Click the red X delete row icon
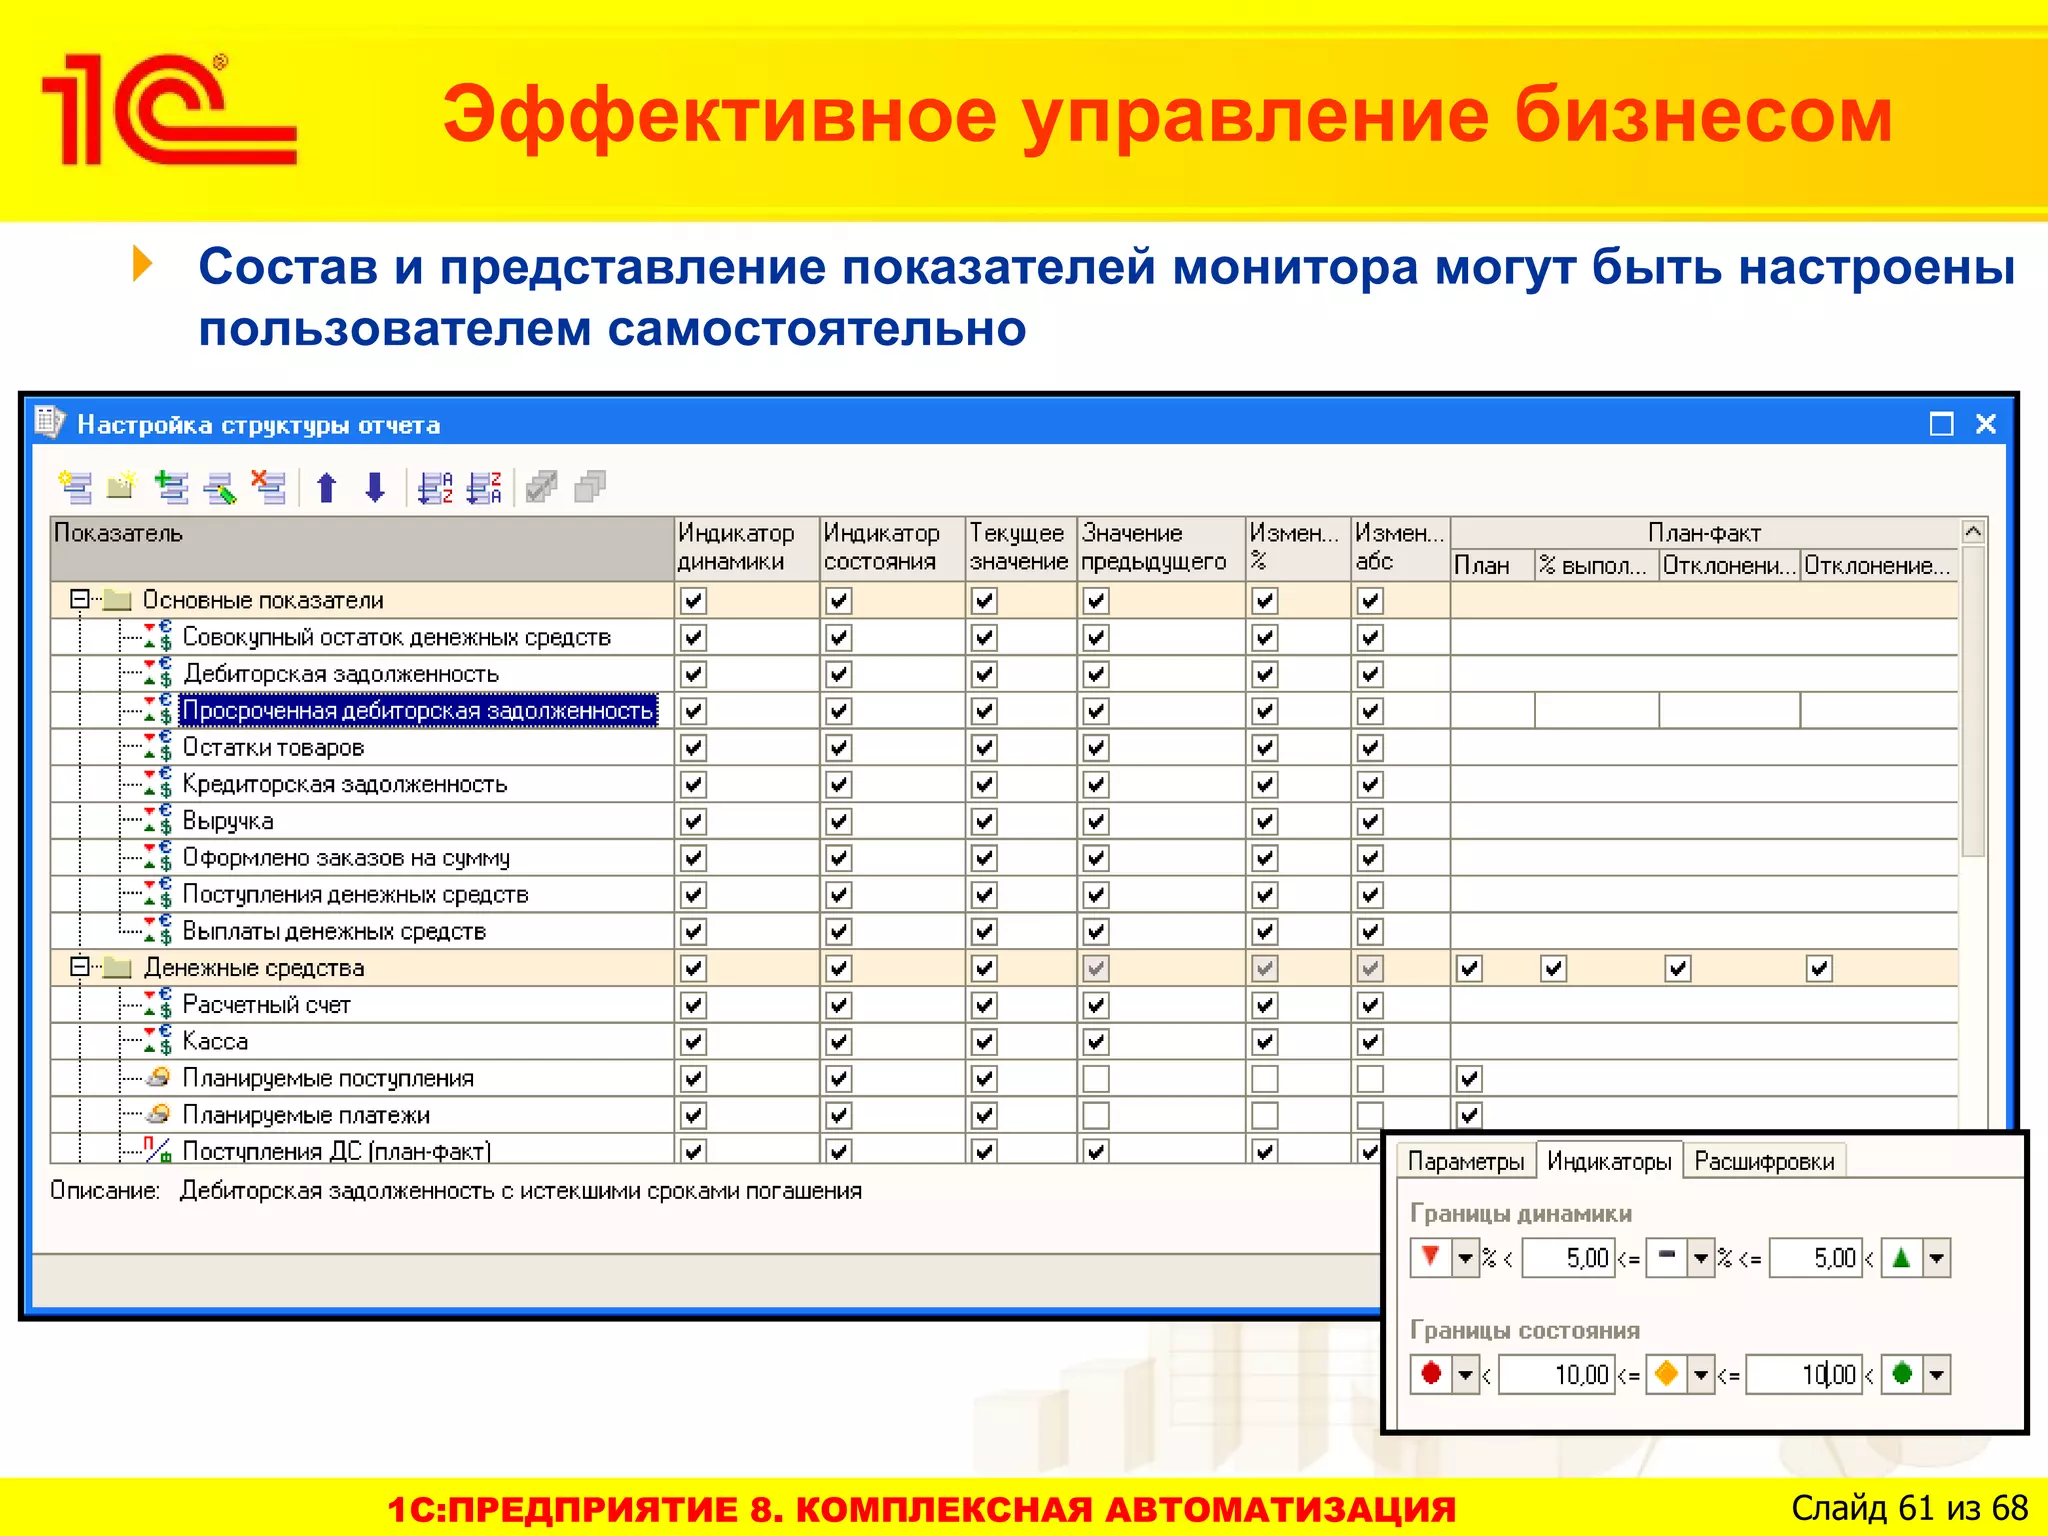This screenshot has height=1536, width=2048. click(268, 487)
